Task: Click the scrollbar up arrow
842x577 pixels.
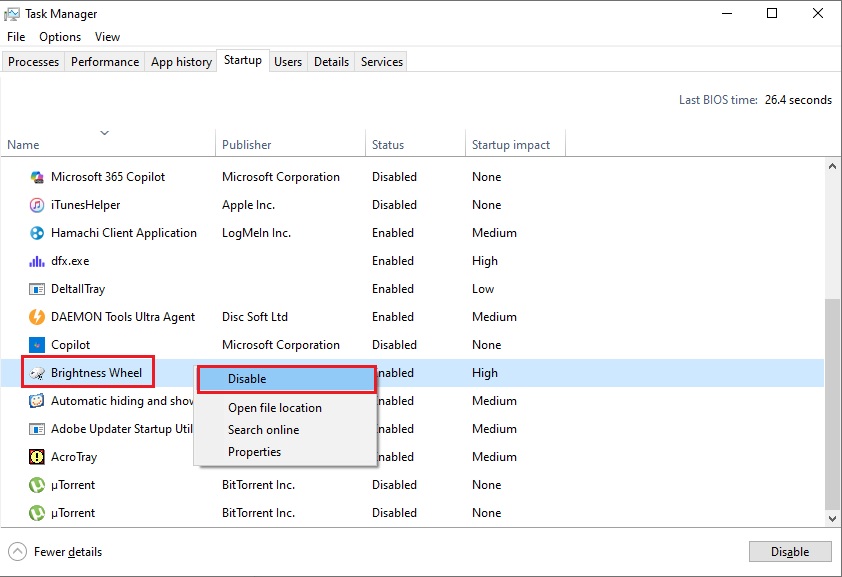Action: 832,166
